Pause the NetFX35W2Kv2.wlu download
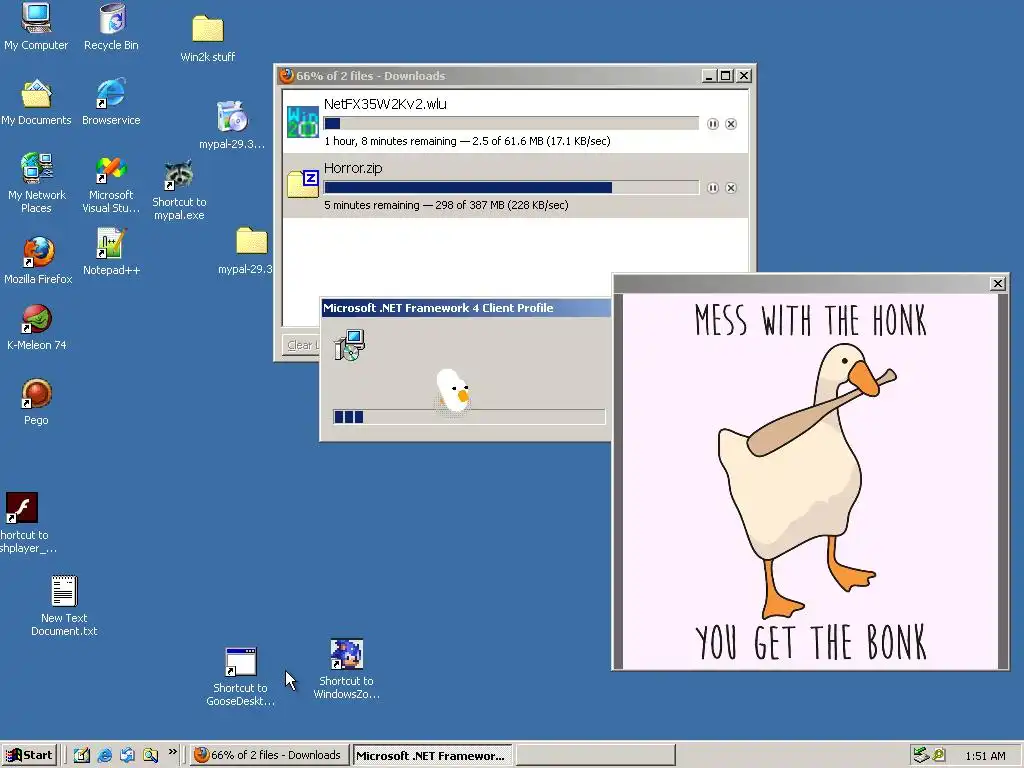Viewport: 1024px width, 768px height. click(712, 124)
